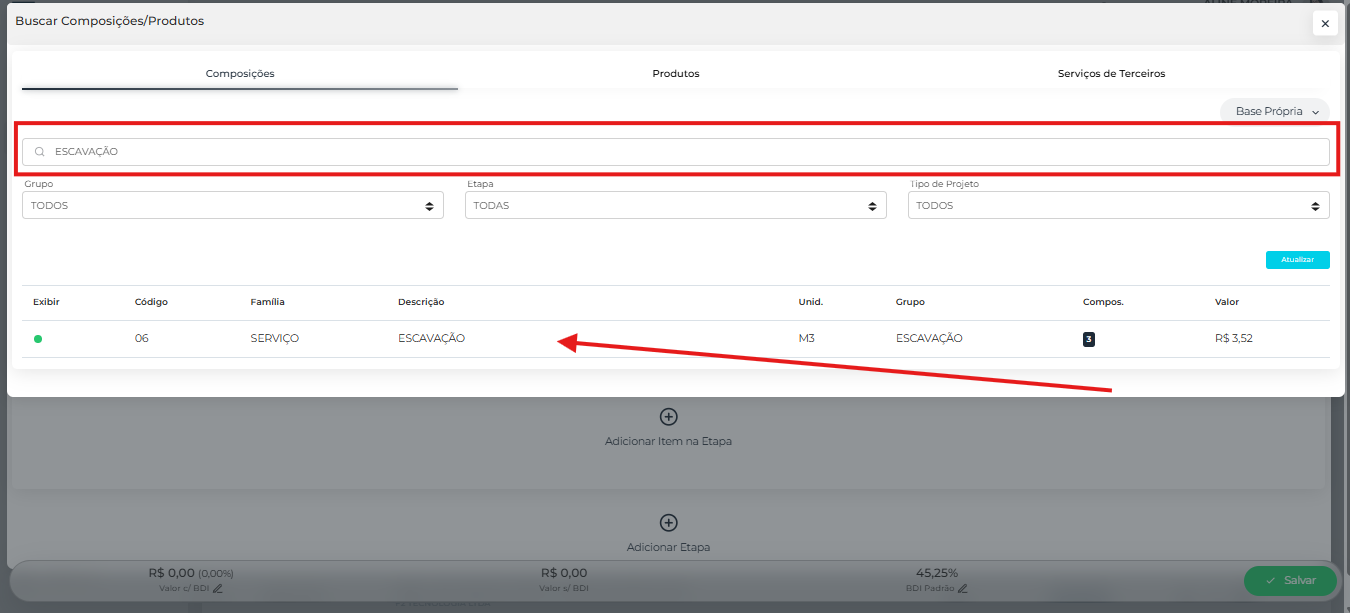Click the Valor column header

click(1226, 302)
